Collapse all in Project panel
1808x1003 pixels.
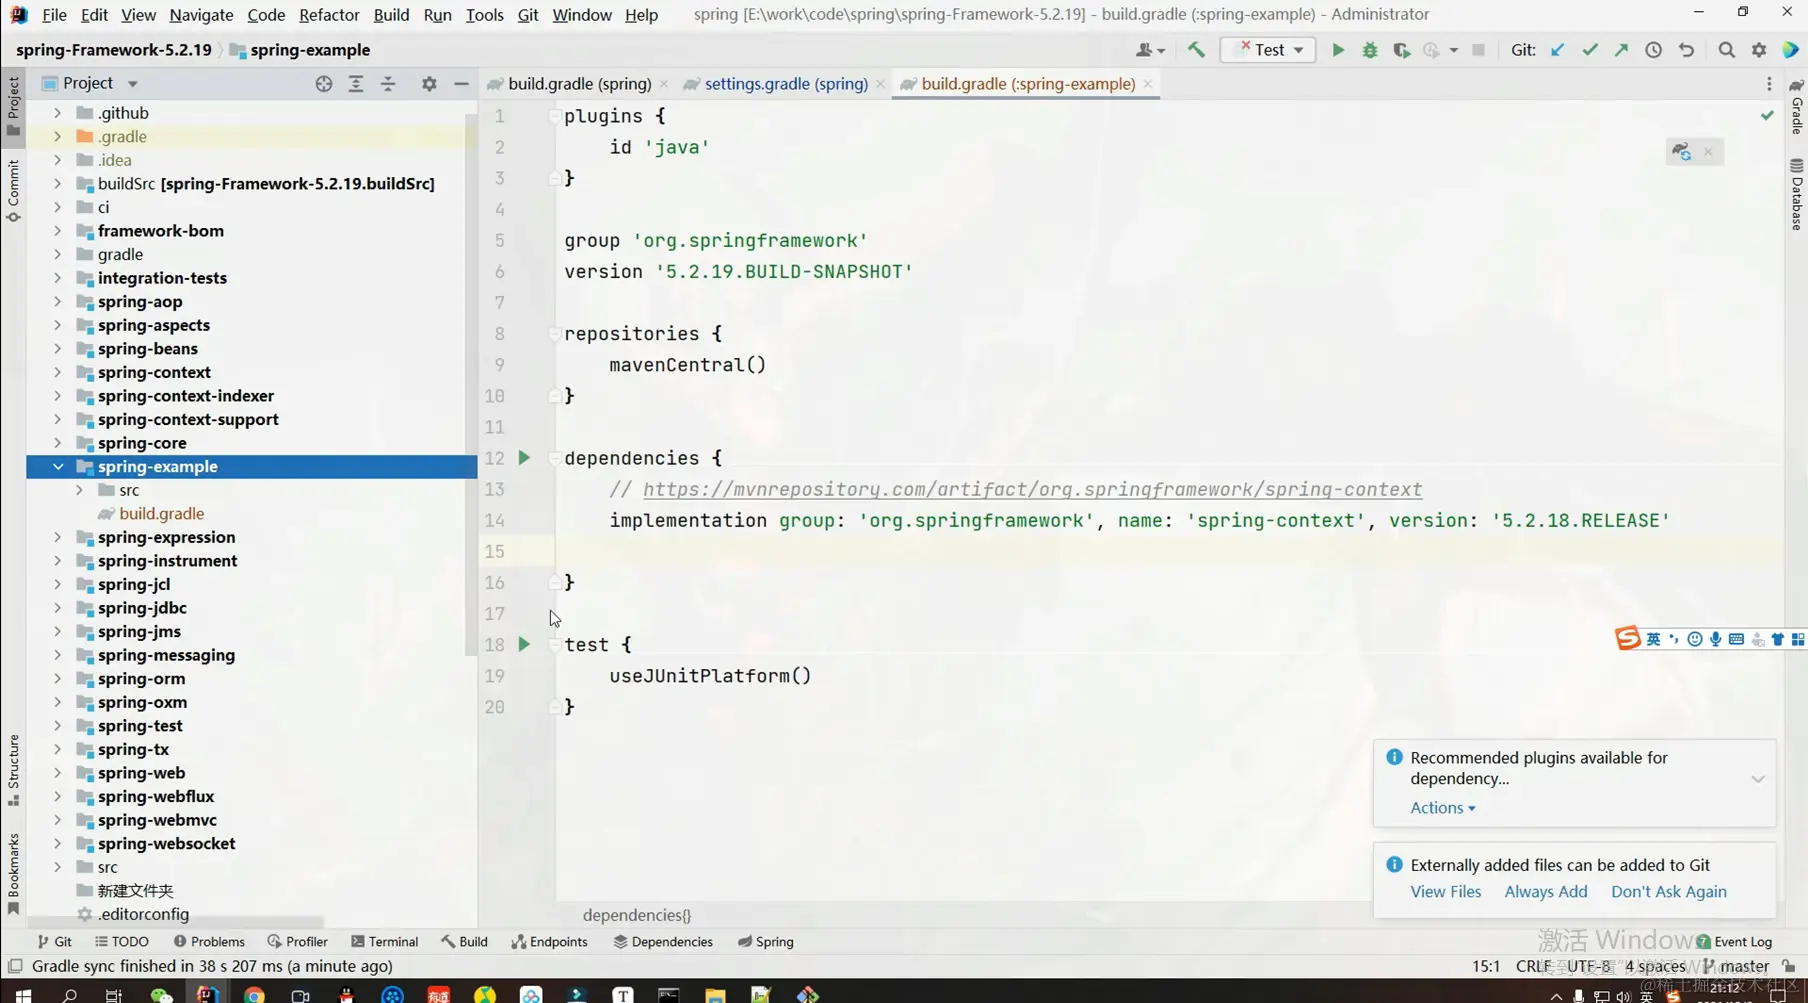click(x=388, y=84)
